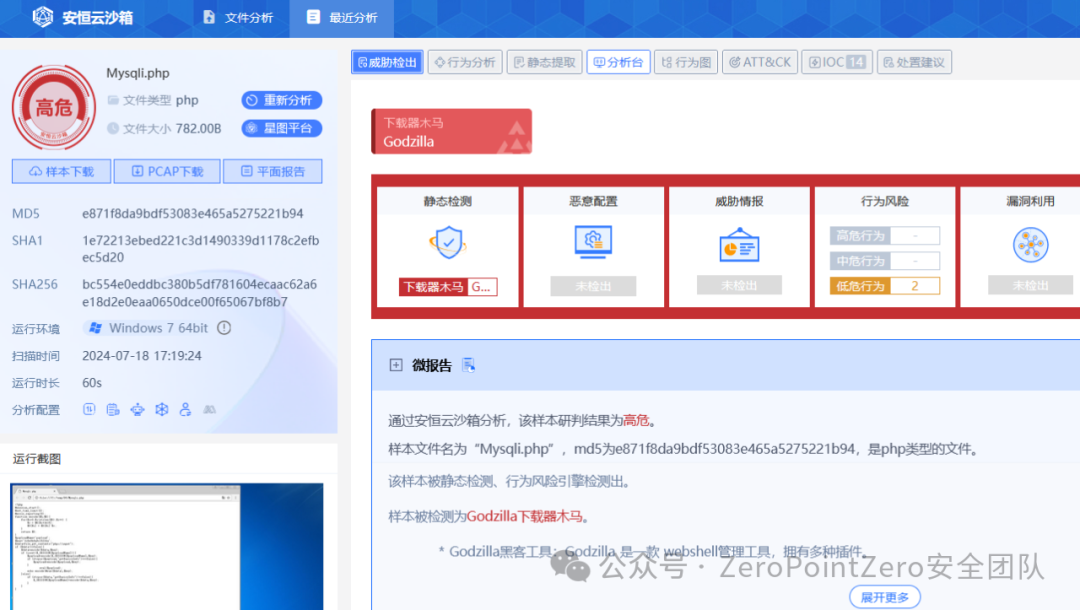Click the 安恒云沙箱 logo icon

tap(43, 17)
